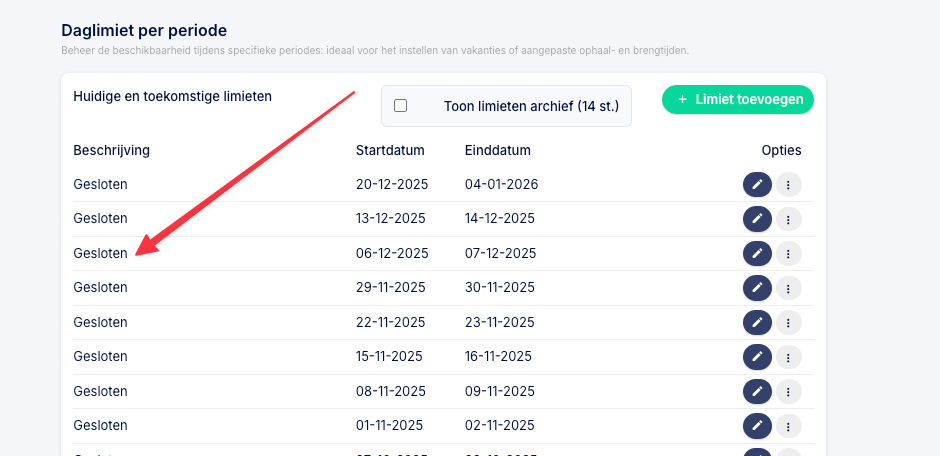
Task: Click pencil icon for 29-11-2025 row
Action: click(x=757, y=288)
